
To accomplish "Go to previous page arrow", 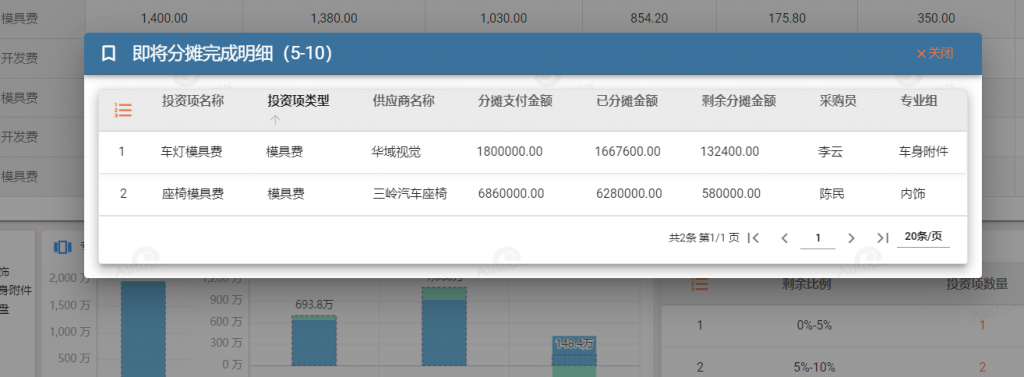I will tap(785, 238).
